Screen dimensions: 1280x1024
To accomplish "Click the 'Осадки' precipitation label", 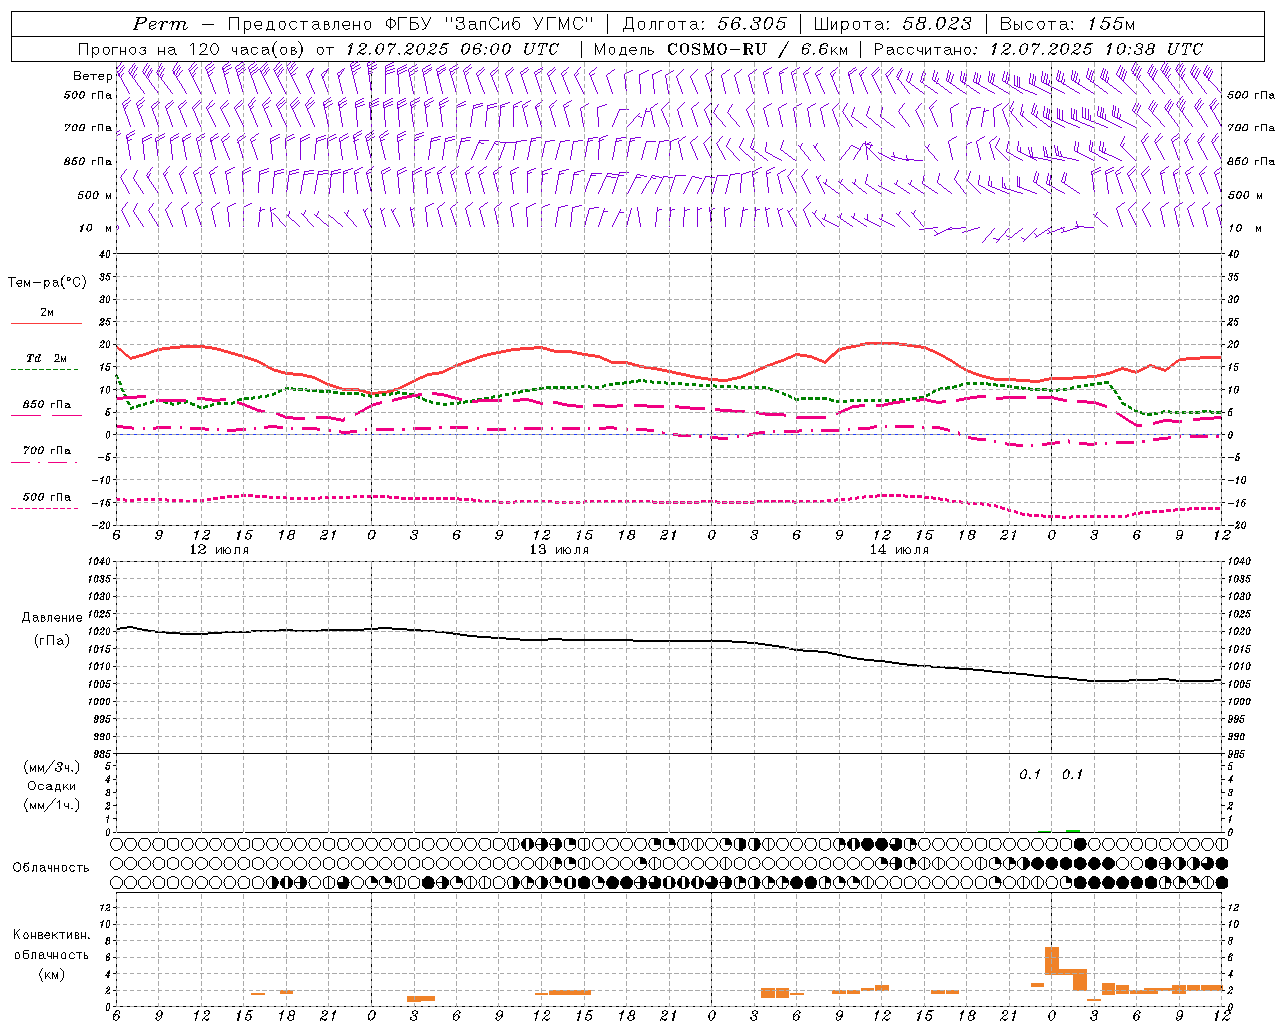I will coord(52,786).
